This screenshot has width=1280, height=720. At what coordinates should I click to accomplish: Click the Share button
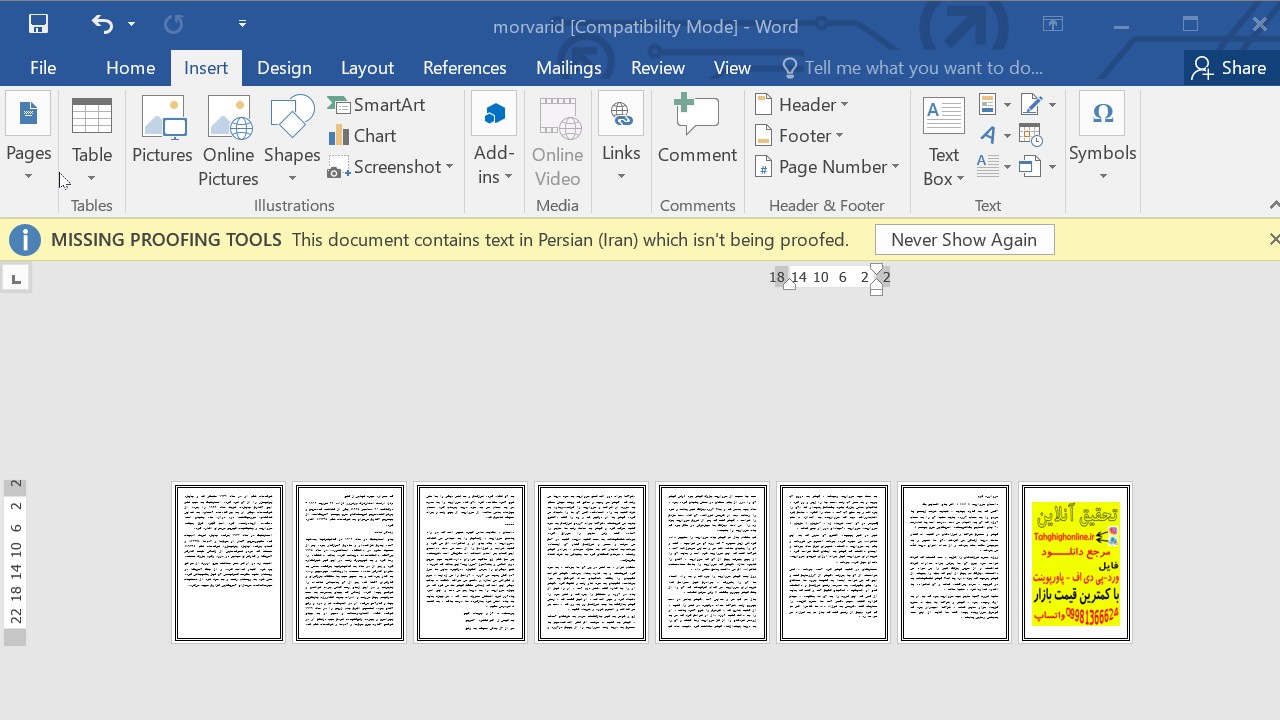click(1229, 68)
